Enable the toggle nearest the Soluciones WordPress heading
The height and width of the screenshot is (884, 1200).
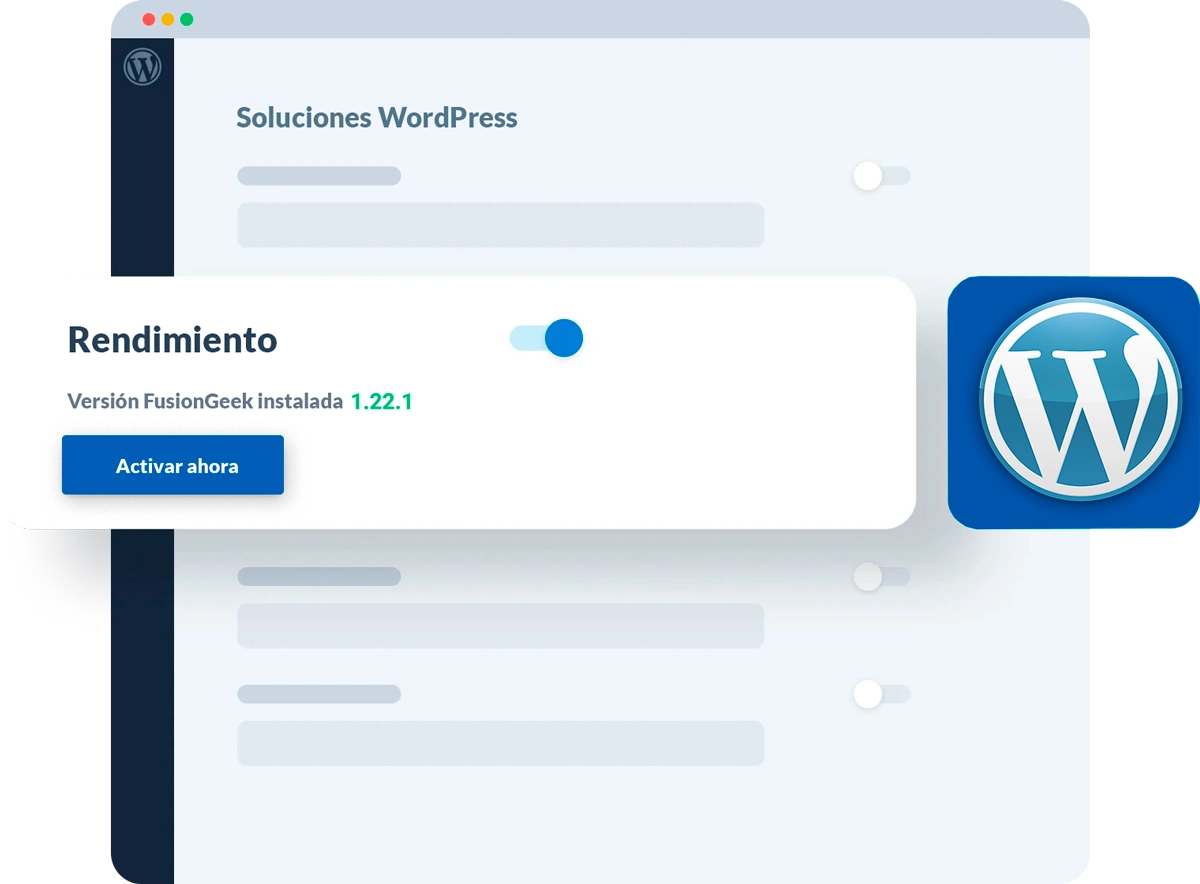click(x=880, y=176)
